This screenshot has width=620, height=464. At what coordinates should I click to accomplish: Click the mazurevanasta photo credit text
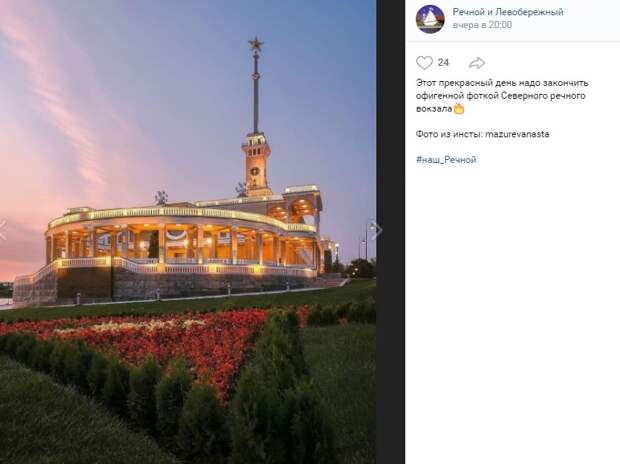(517, 134)
